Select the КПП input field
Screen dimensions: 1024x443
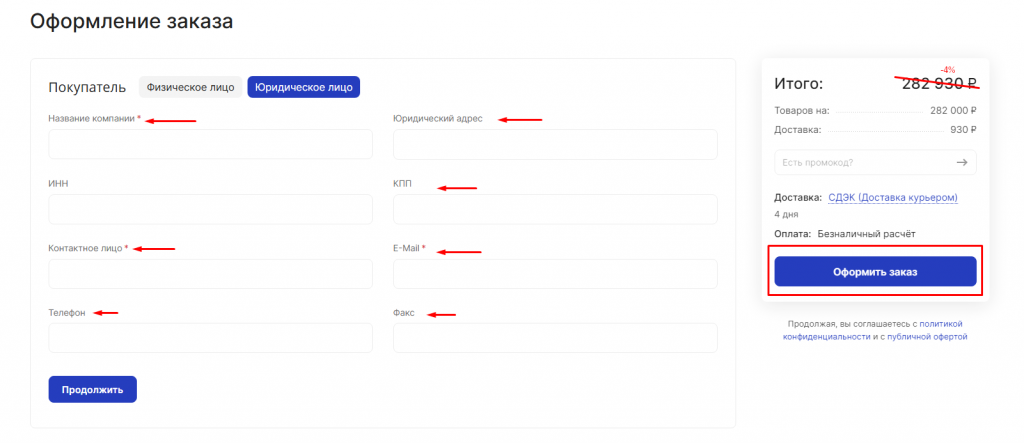click(x=555, y=209)
